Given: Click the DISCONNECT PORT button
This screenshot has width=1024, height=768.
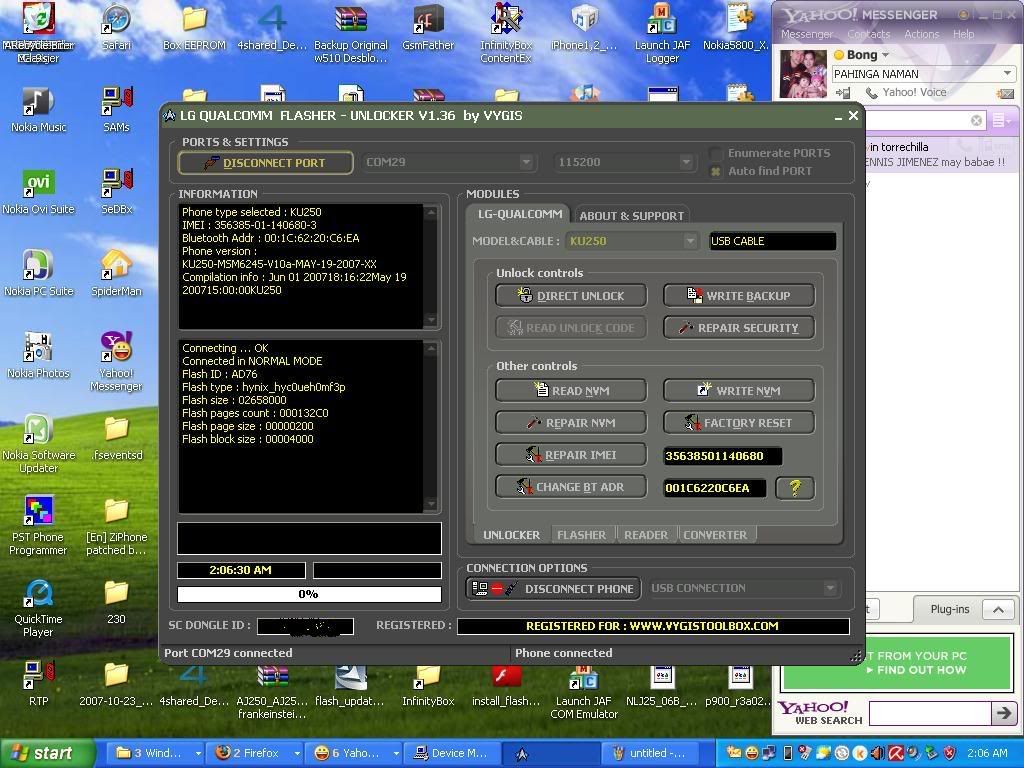Looking at the screenshot, I should pos(266,163).
